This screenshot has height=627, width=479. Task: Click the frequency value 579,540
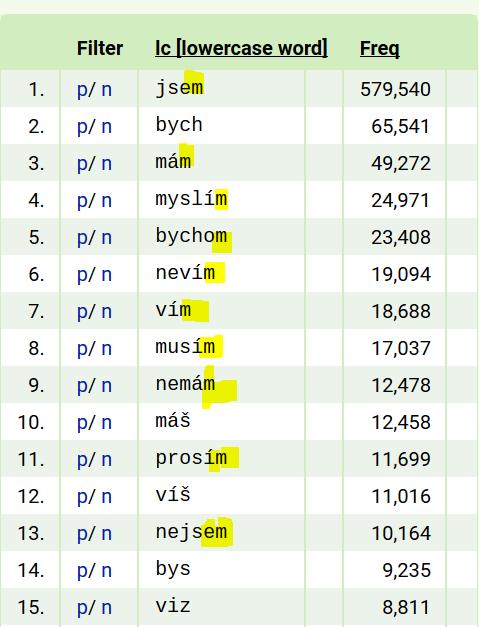point(395,90)
